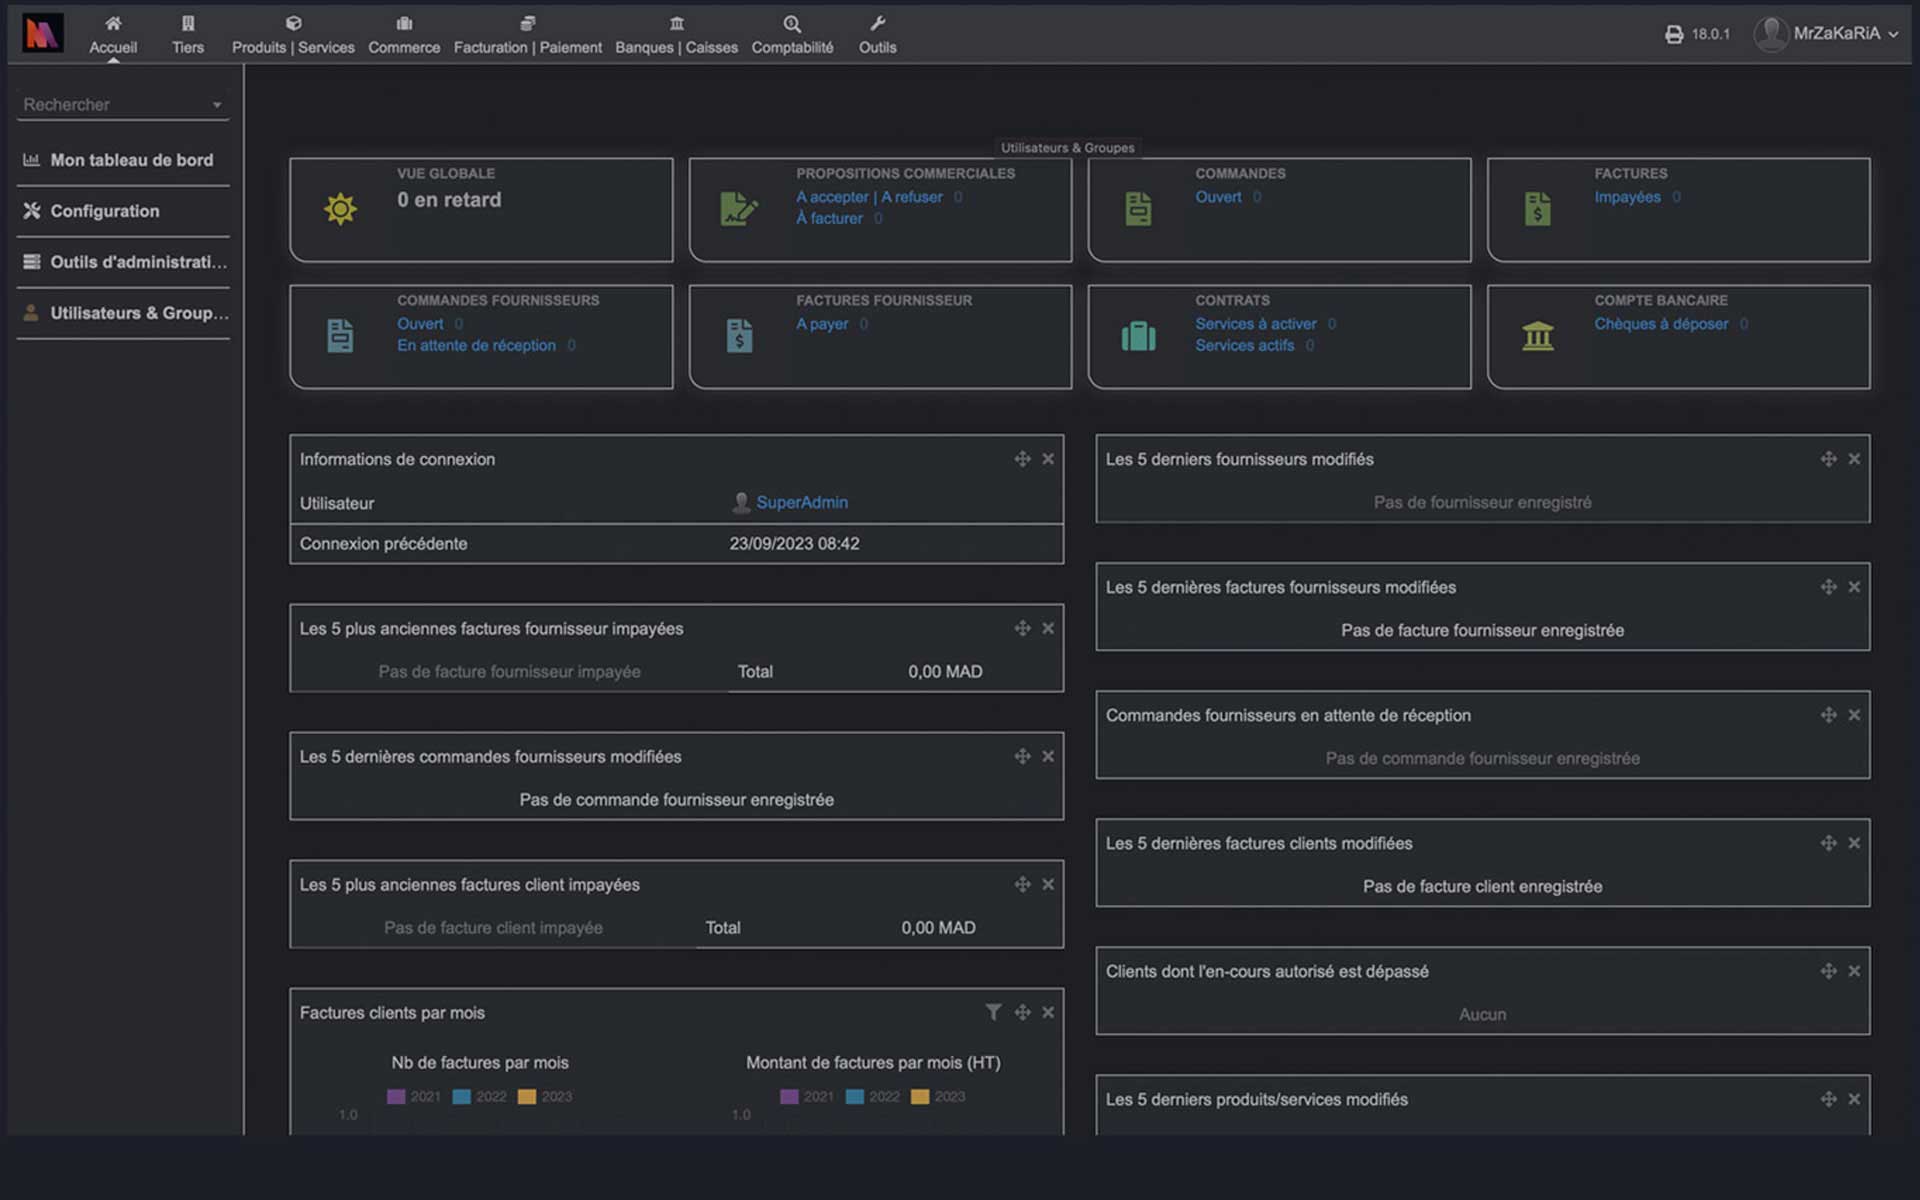This screenshot has height=1200, width=1920.
Task: Click the Propositions Commerciales signature icon
Action: pos(739,209)
